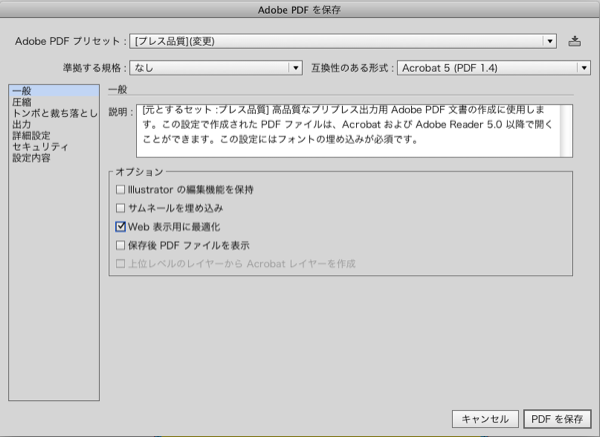Open the 互換性のある形式 dropdown showing Acrobat 5

click(x=494, y=68)
